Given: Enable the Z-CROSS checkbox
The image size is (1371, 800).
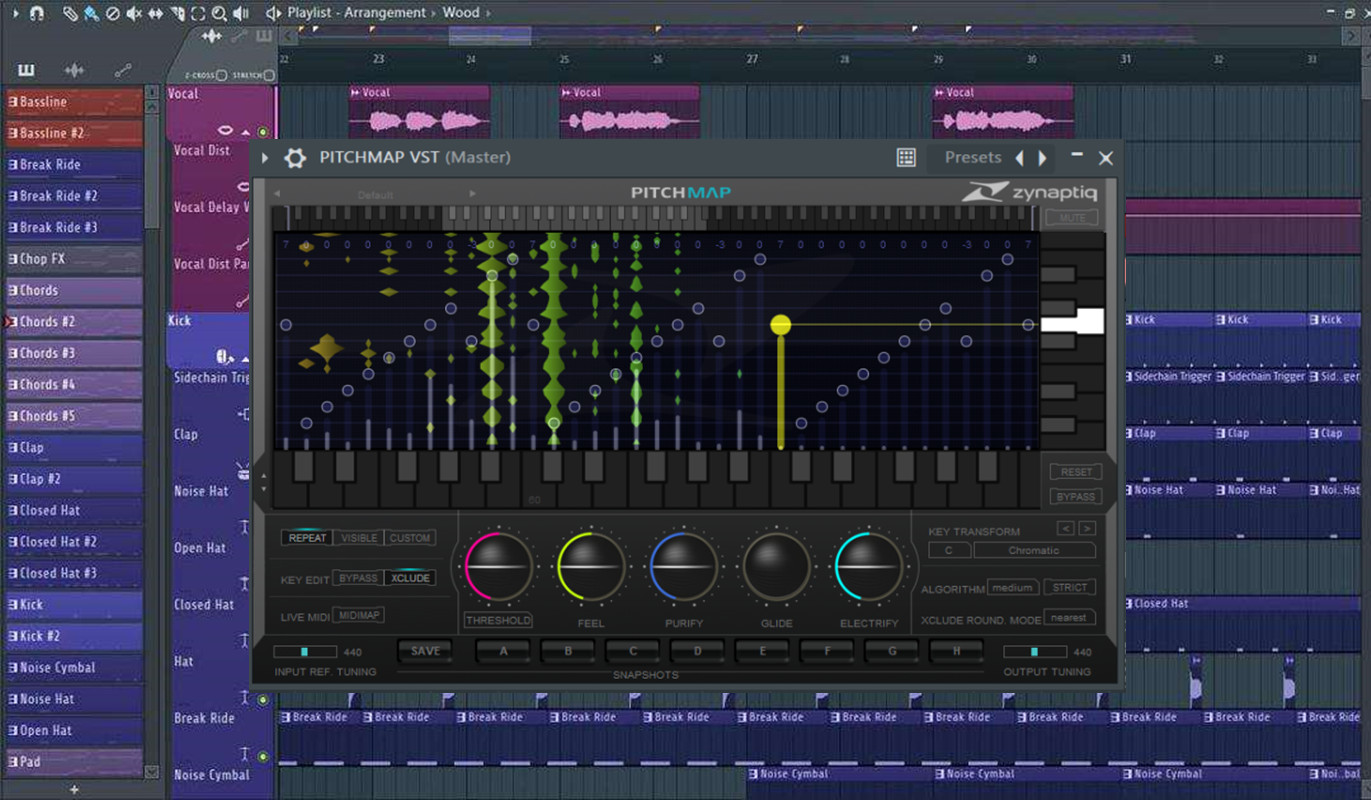Looking at the screenshot, I should (x=221, y=75).
